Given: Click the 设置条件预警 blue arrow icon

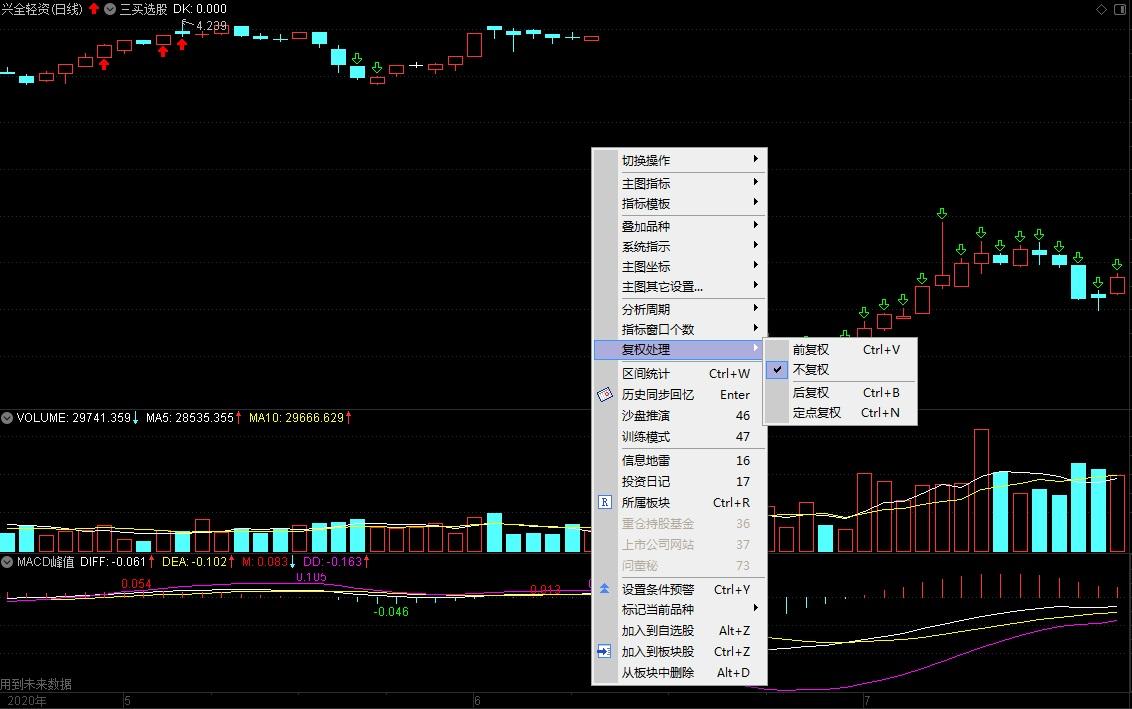Looking at the screenshot, I should pos(604,589).
